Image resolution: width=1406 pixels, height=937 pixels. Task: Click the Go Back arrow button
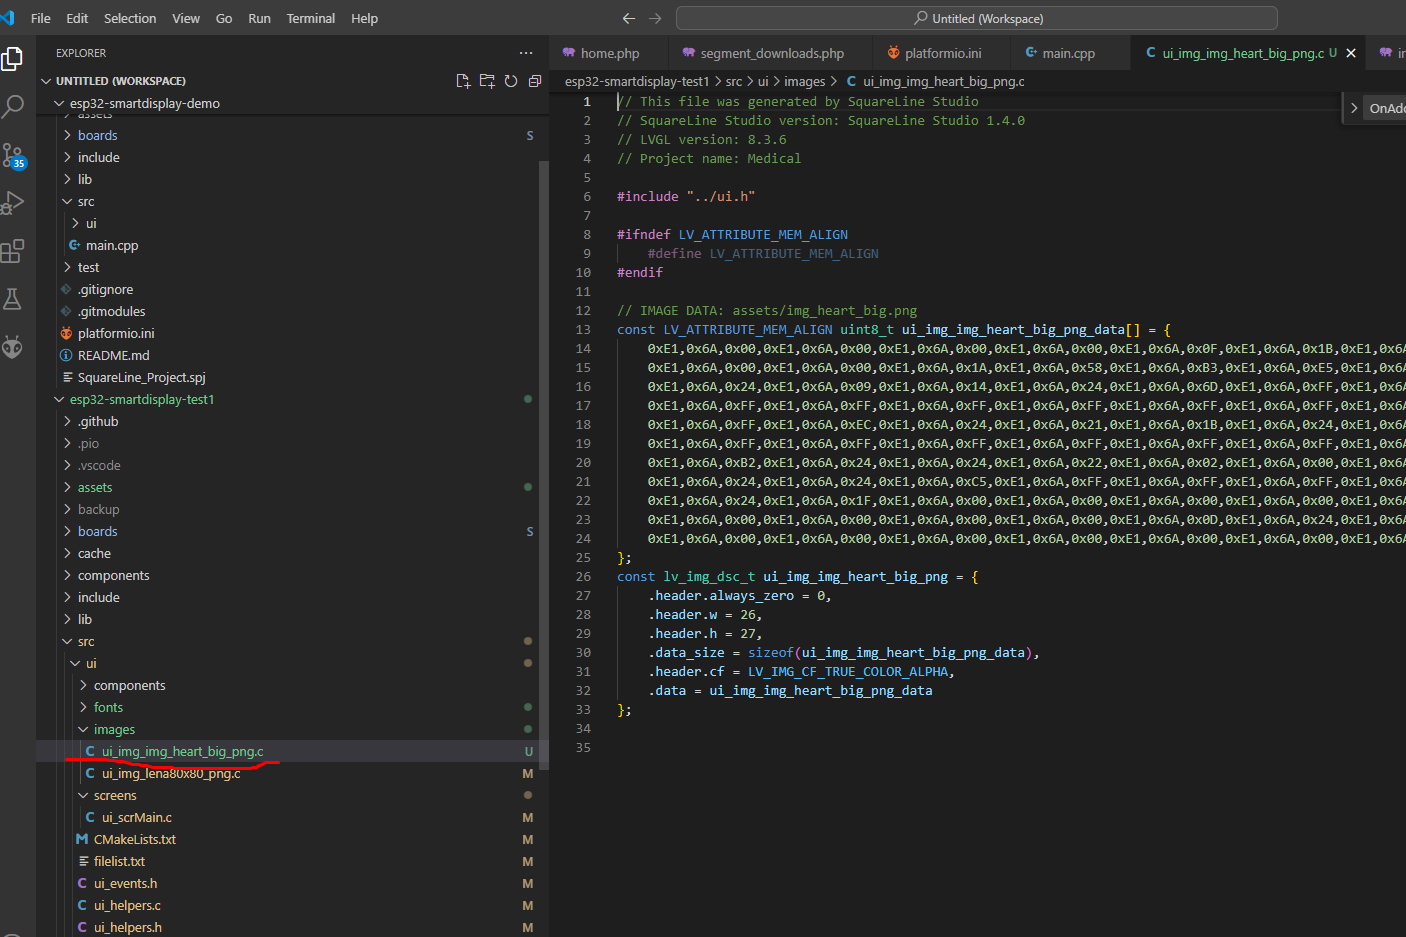click(x=628, y=18)
